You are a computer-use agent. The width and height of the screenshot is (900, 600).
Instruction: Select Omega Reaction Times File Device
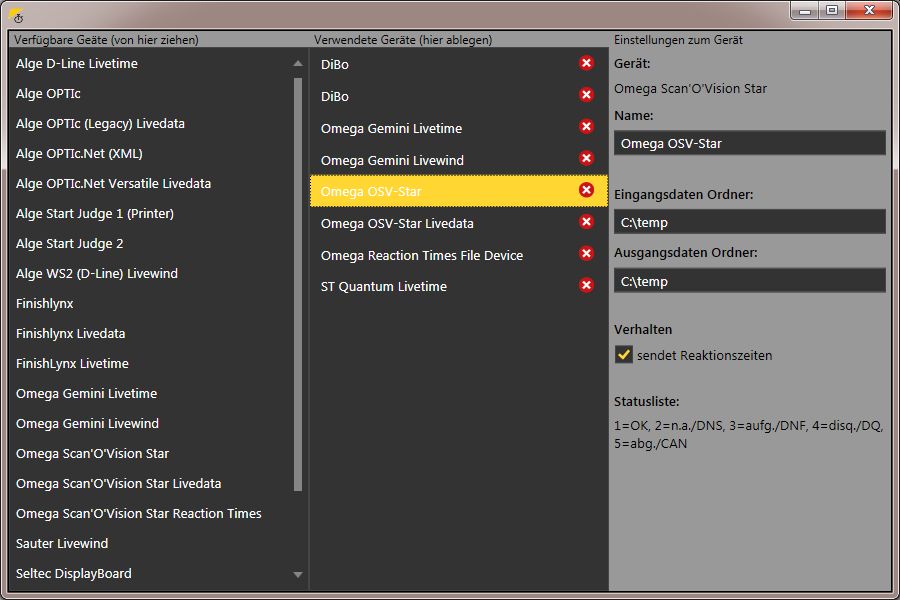coord(422,255)
